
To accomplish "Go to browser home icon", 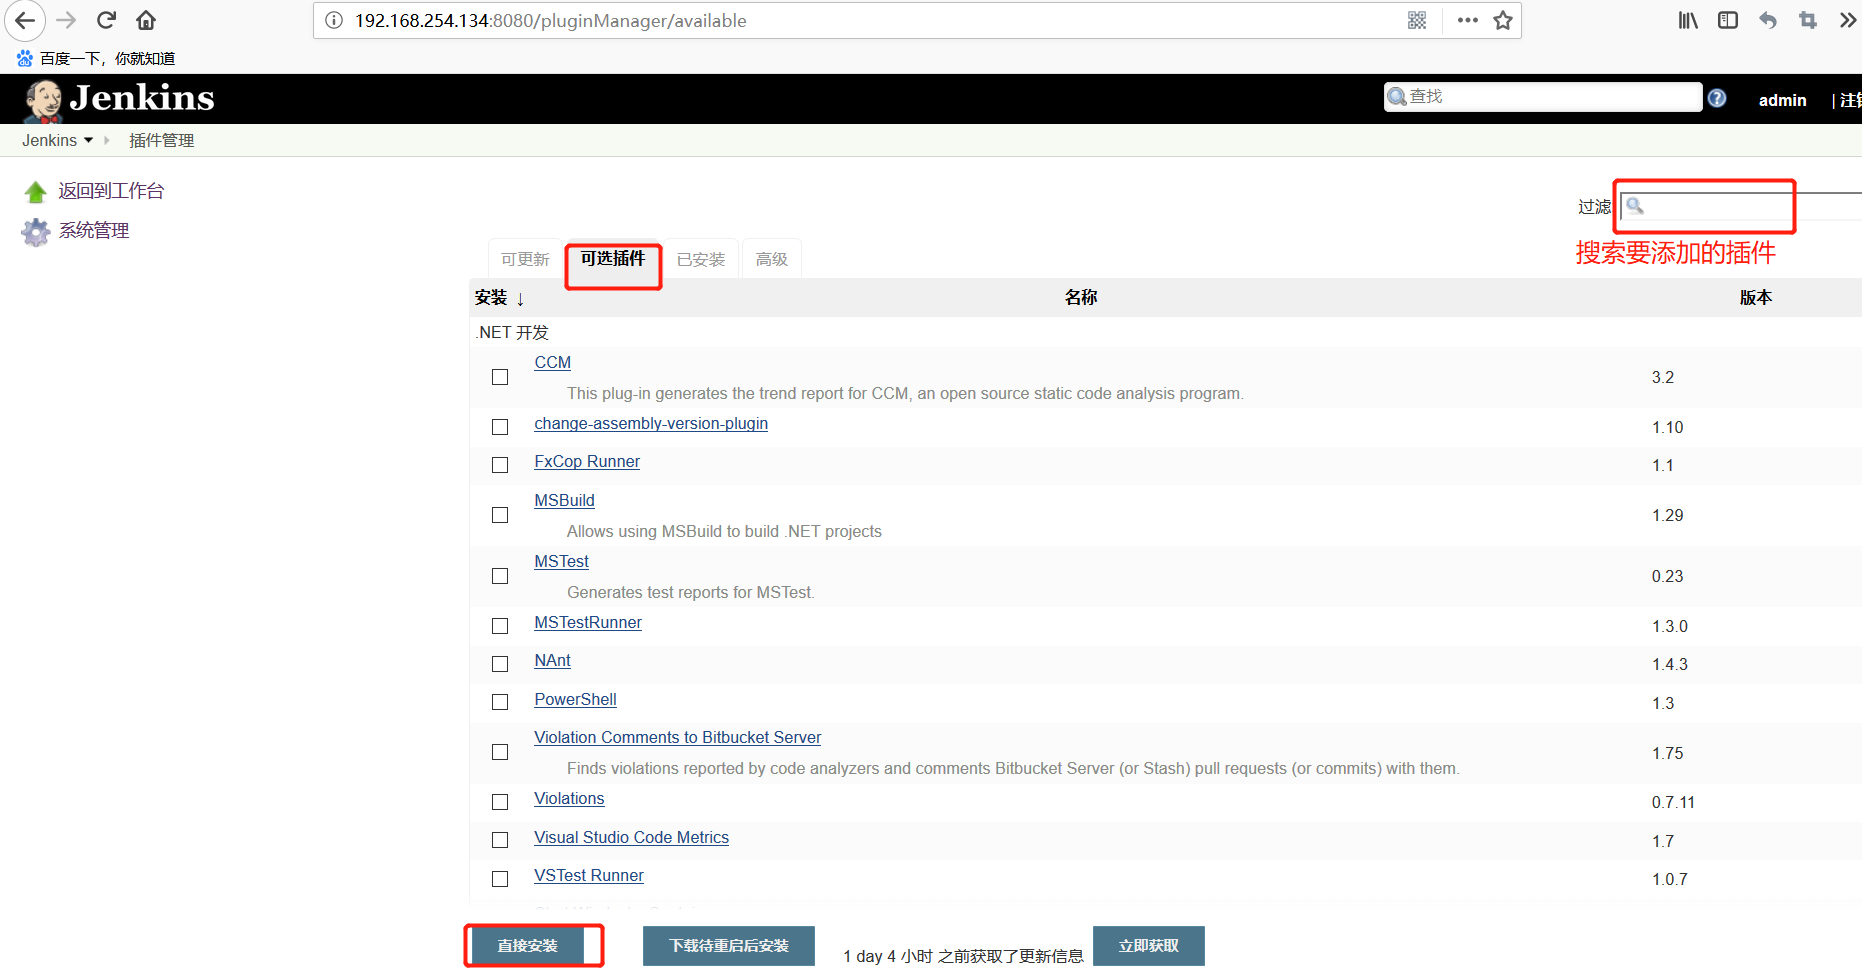I will click(146, 20).
